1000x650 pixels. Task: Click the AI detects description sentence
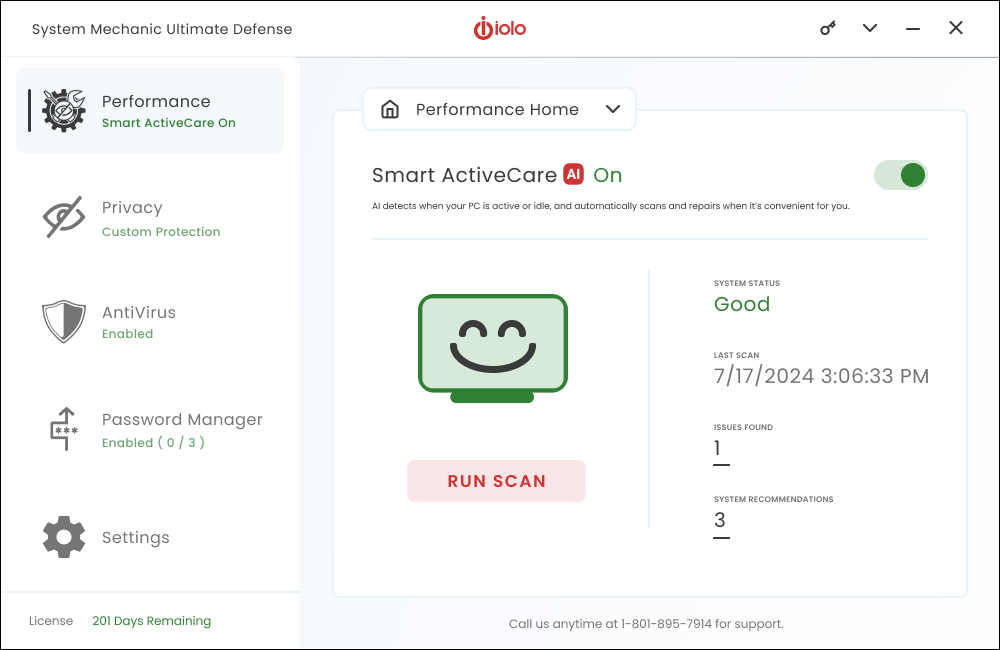(x=610, y=206)
